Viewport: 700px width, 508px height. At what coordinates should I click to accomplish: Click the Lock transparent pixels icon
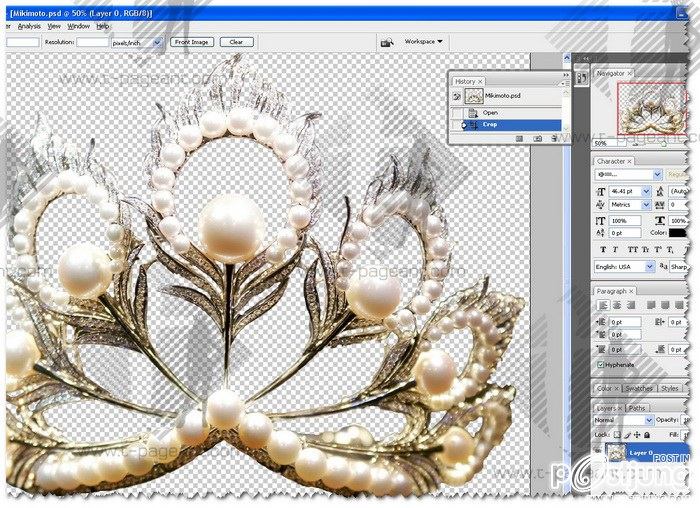(617, 435)
